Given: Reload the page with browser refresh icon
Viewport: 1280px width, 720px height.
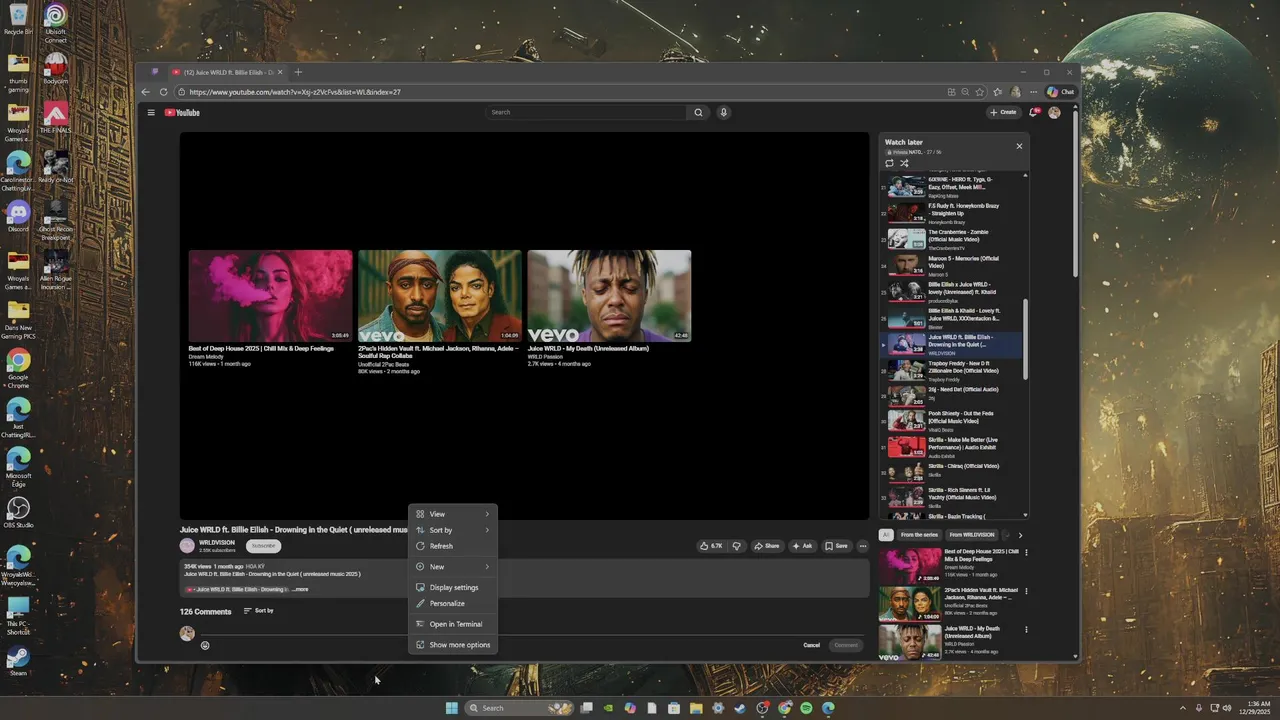Looking at the screenshot, I should (164, 91).
